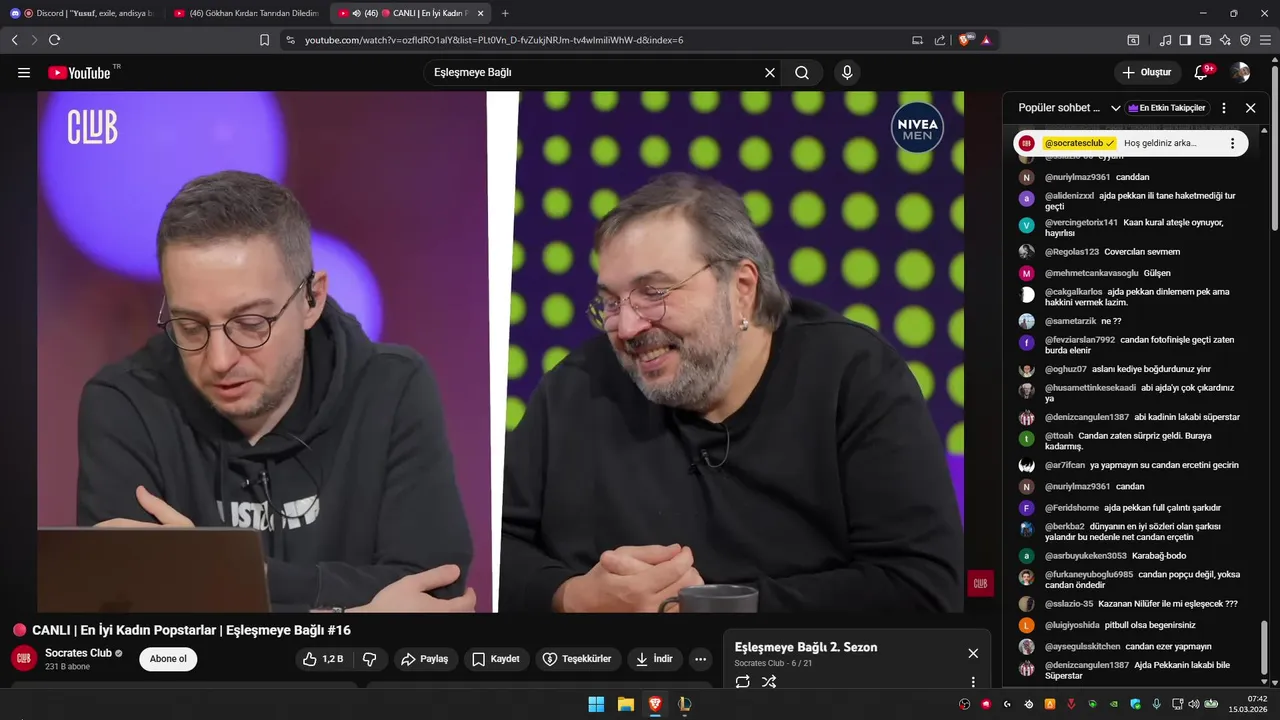
Task: Open the Socrates Club channel name link
Action: (78, 653)
